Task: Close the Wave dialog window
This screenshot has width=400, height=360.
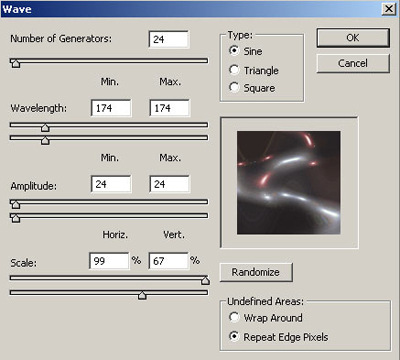Action: [389, 8]
